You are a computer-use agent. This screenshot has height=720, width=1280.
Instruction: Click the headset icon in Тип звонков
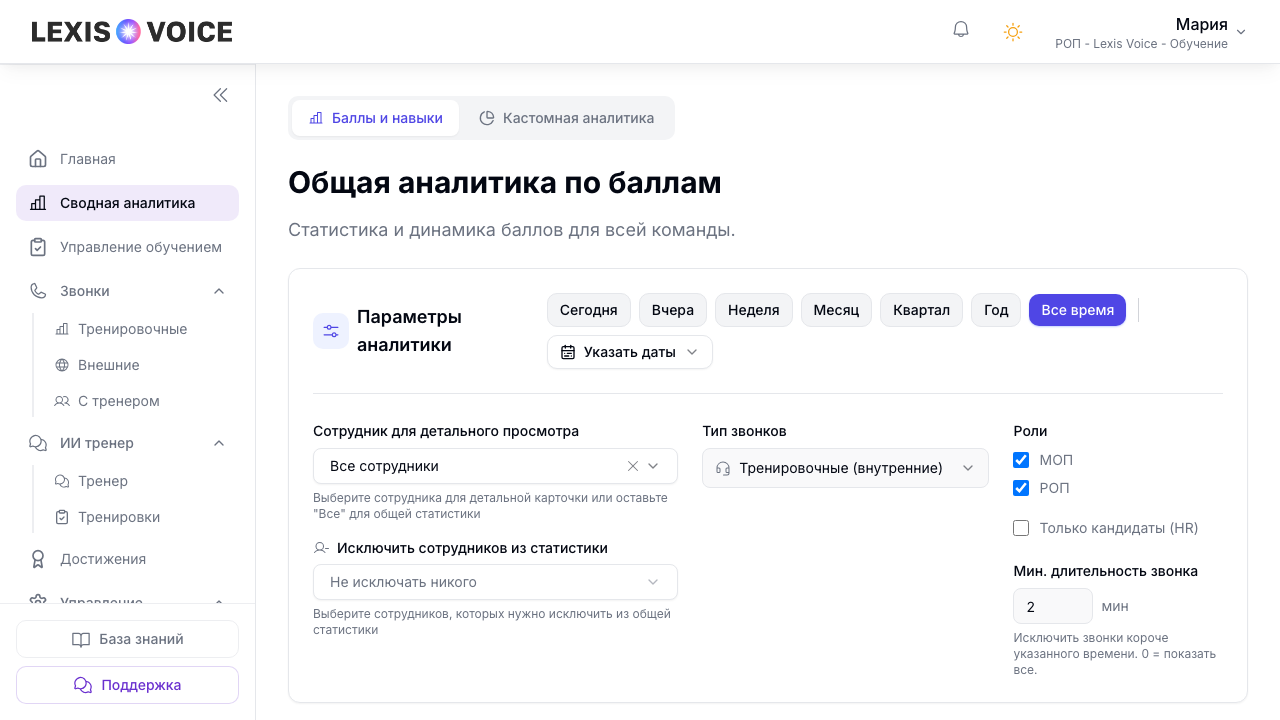723,468
